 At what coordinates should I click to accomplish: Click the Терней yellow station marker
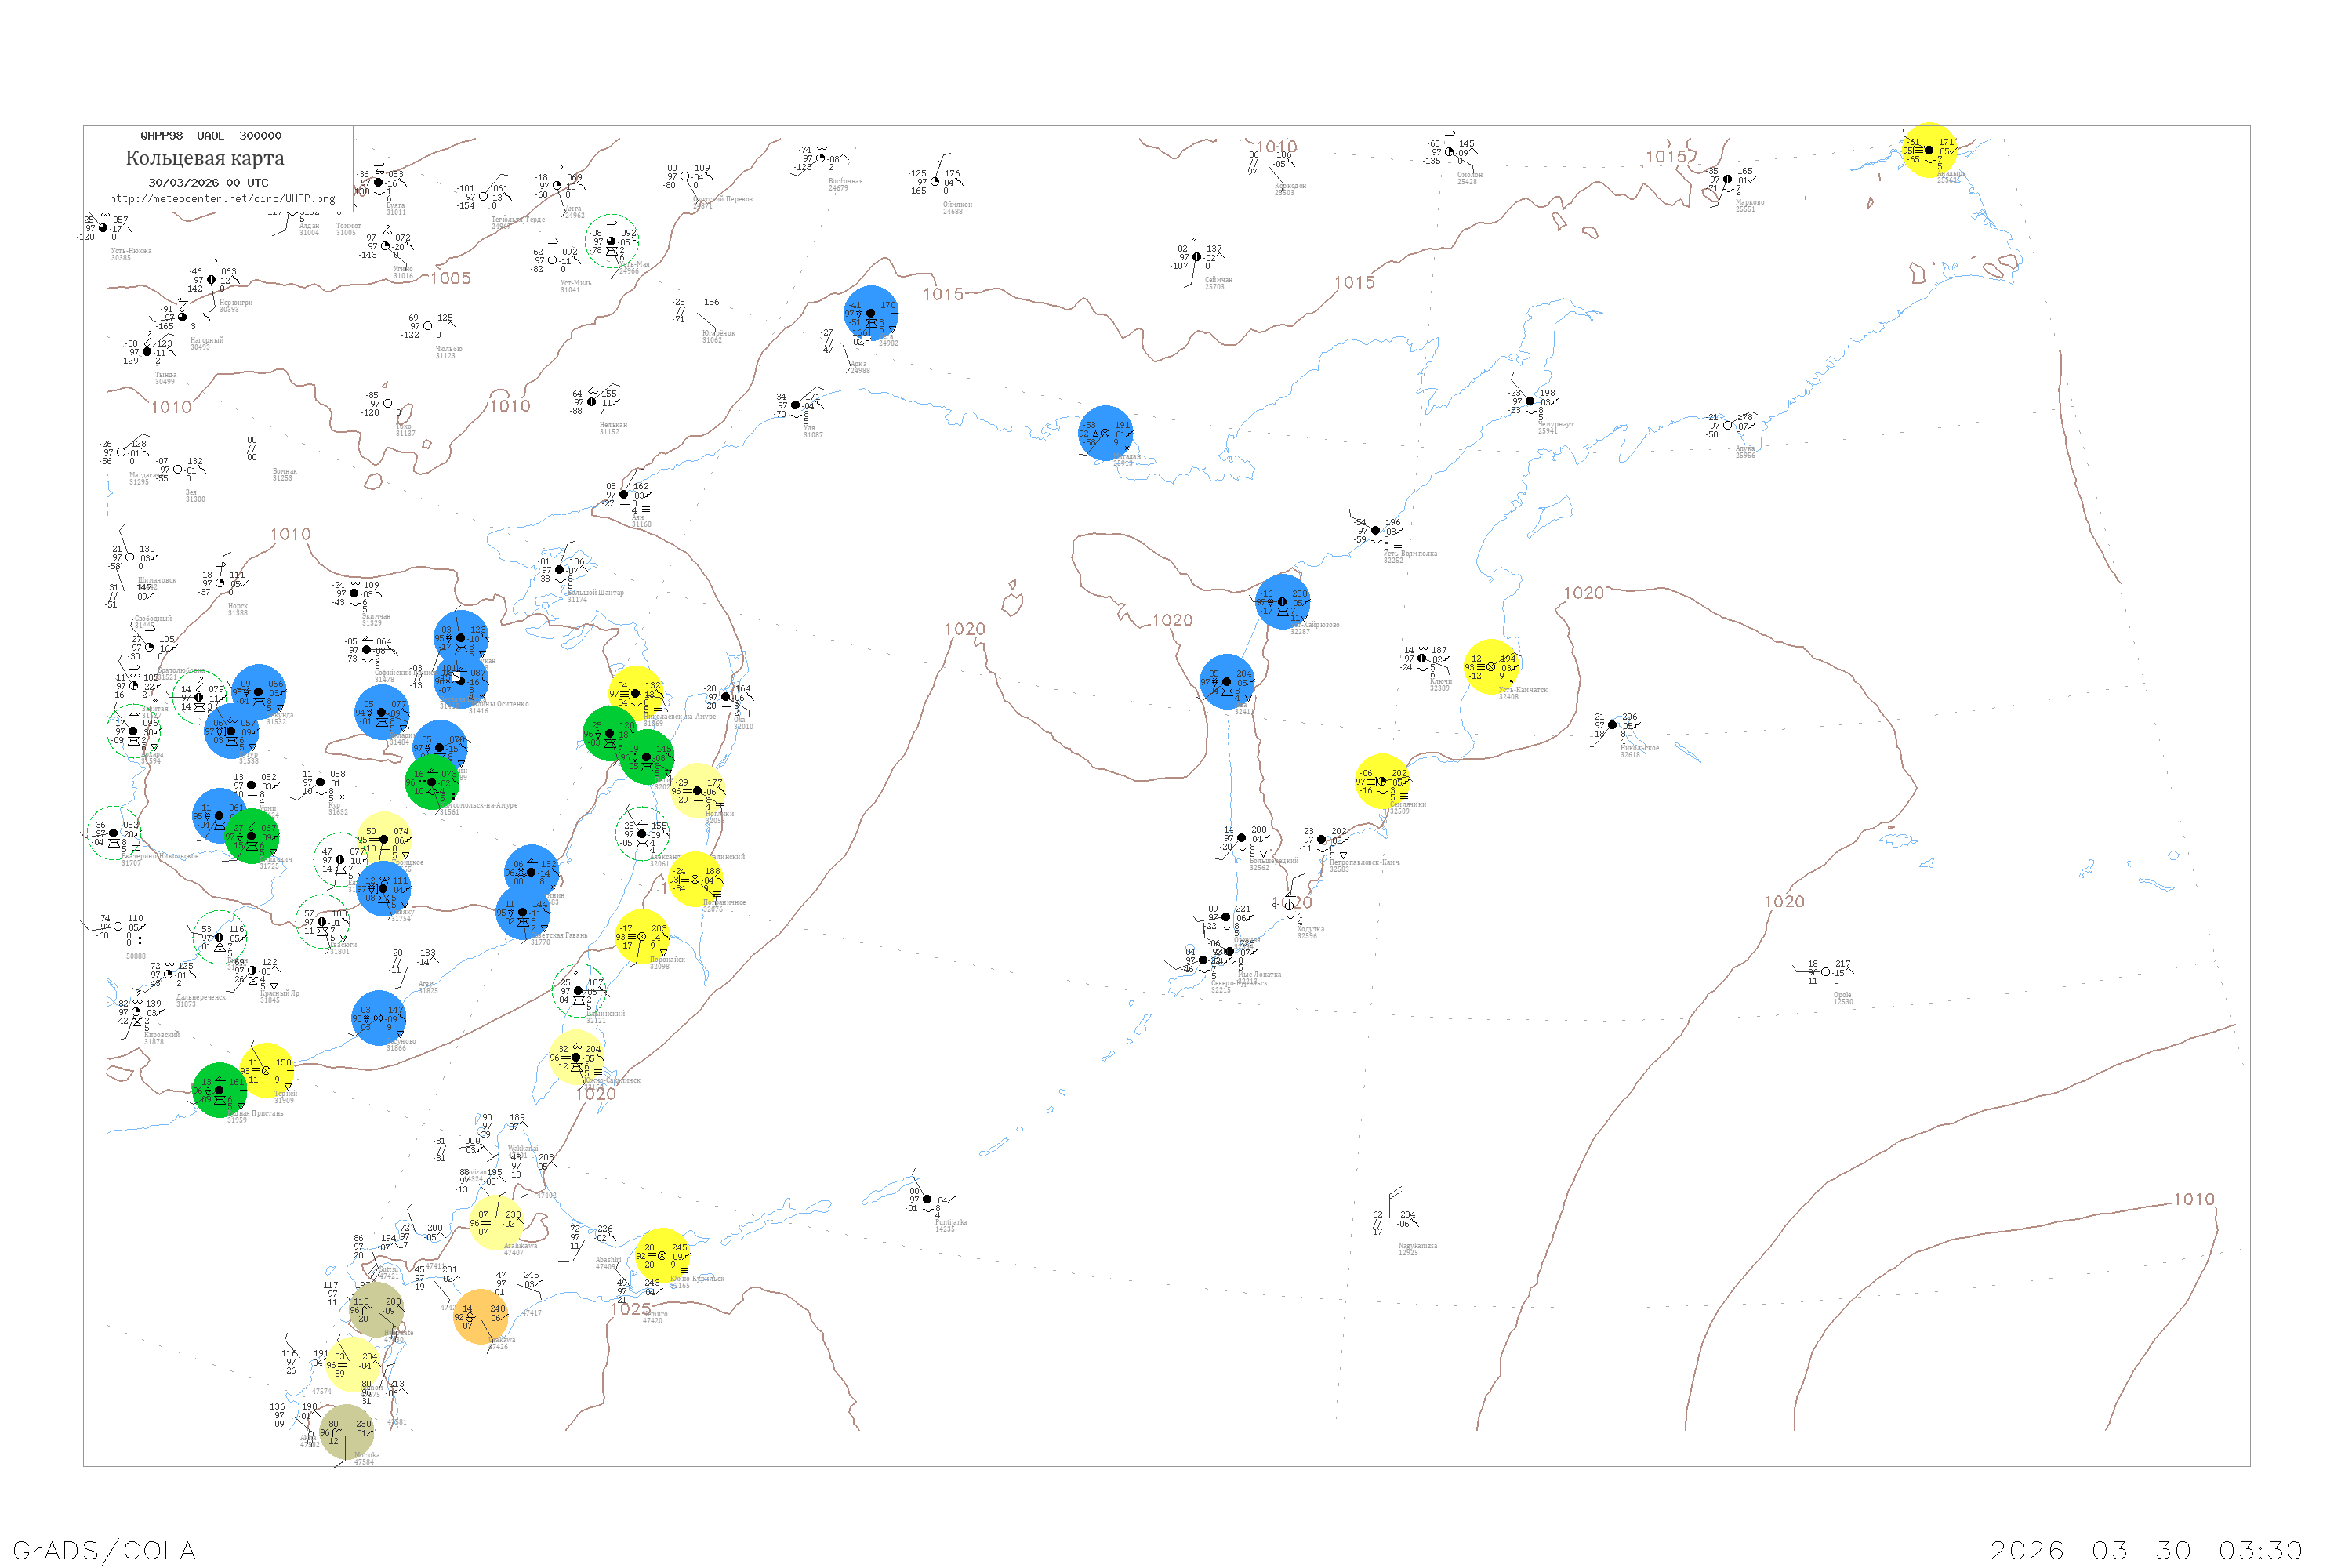pyautogui.click(x=267, y=1070)
